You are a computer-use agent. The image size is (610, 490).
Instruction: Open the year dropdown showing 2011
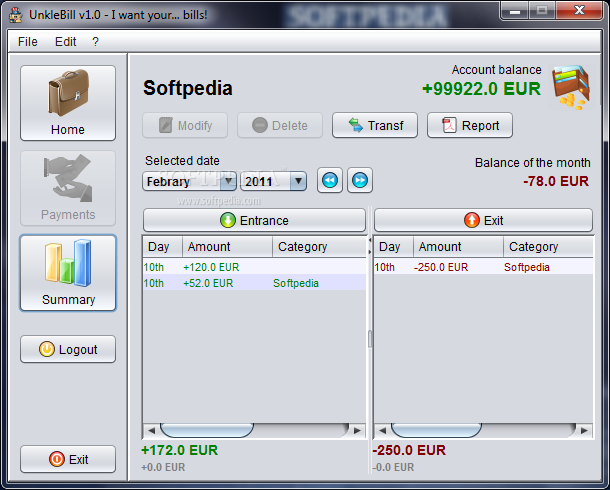pos(273,181)
